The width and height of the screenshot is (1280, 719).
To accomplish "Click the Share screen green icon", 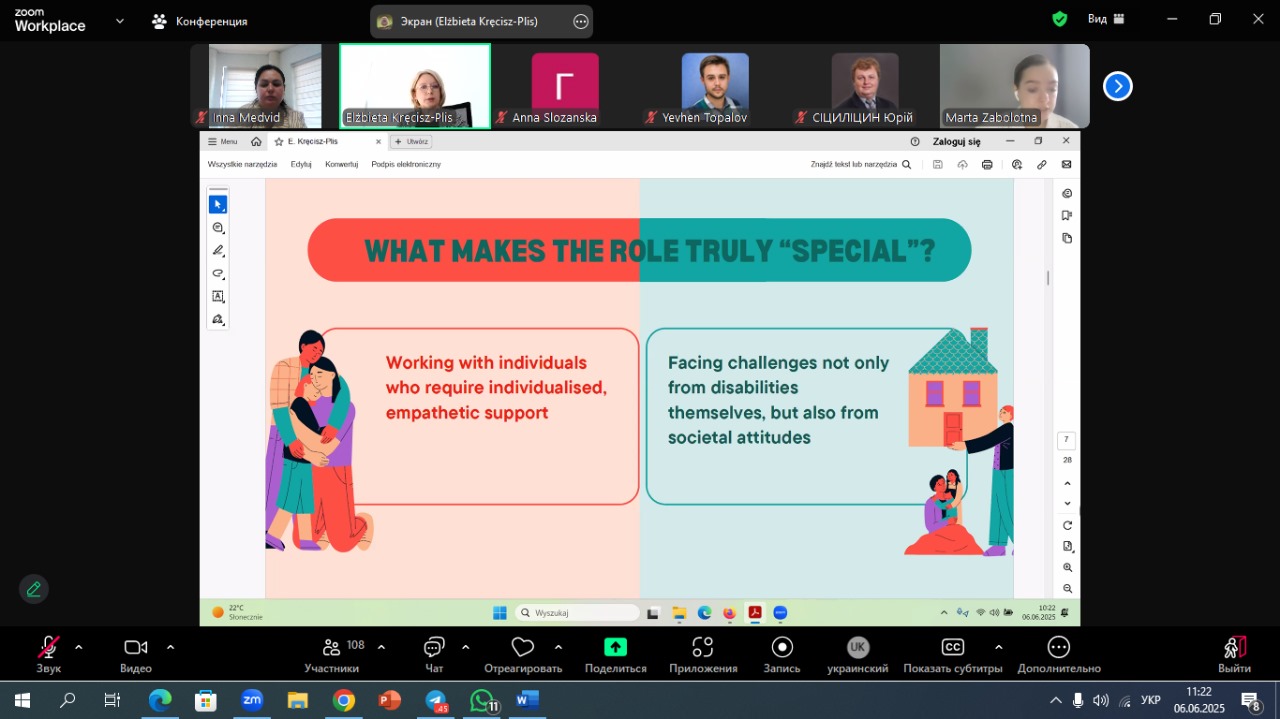I will click(x=615, y=648).
